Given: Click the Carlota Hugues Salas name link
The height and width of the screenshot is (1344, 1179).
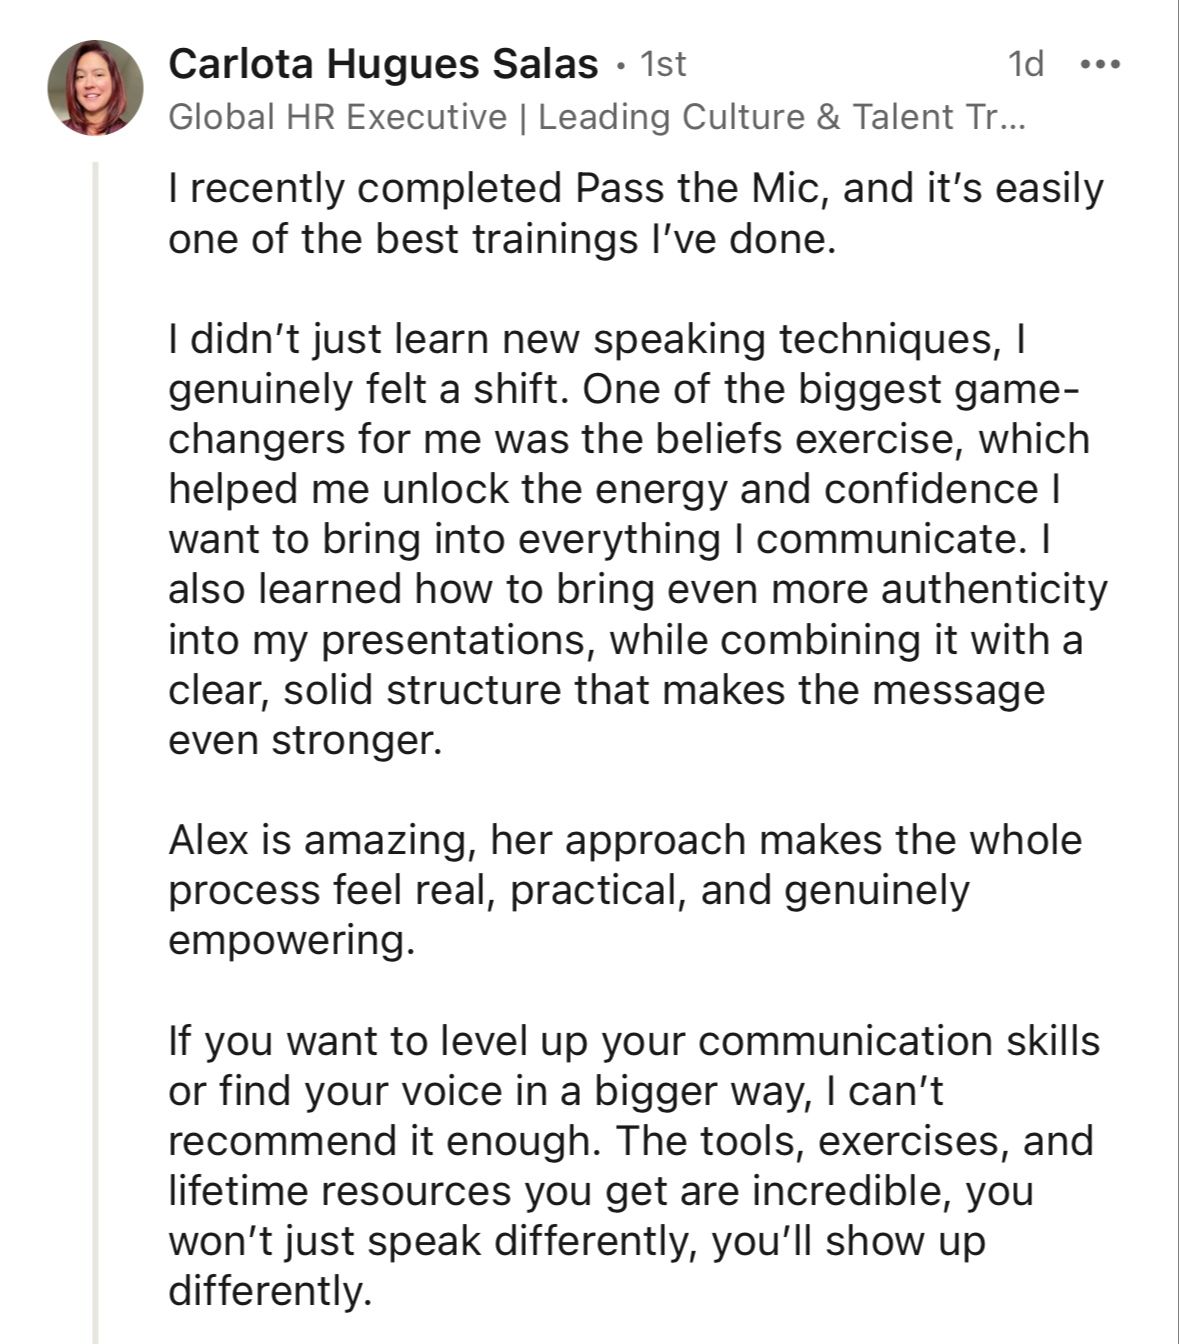Looking at the screenshot, I should pyautogui.click(x=383, y=65).
